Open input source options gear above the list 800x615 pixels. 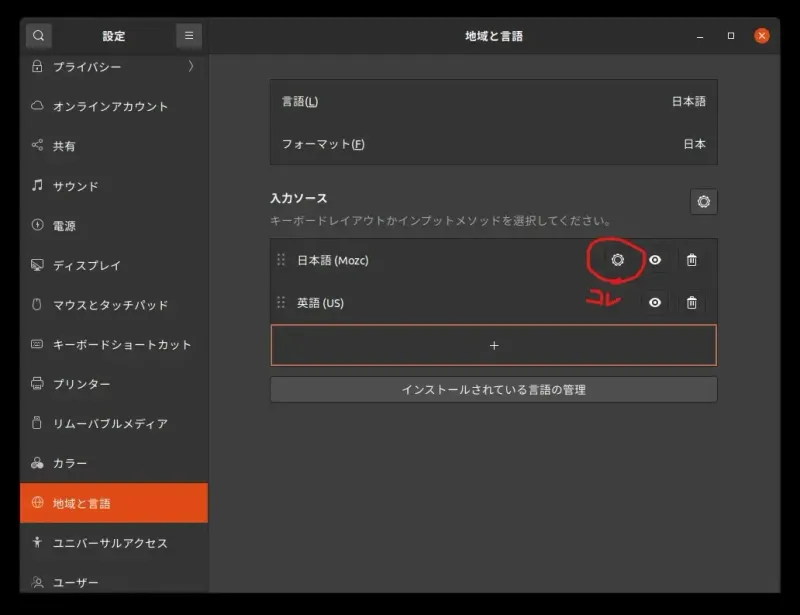[x=704, y=202]
